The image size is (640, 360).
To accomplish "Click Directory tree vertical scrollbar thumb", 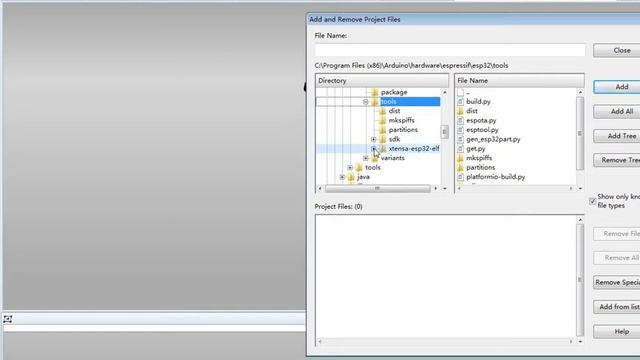I will point(444,132).
